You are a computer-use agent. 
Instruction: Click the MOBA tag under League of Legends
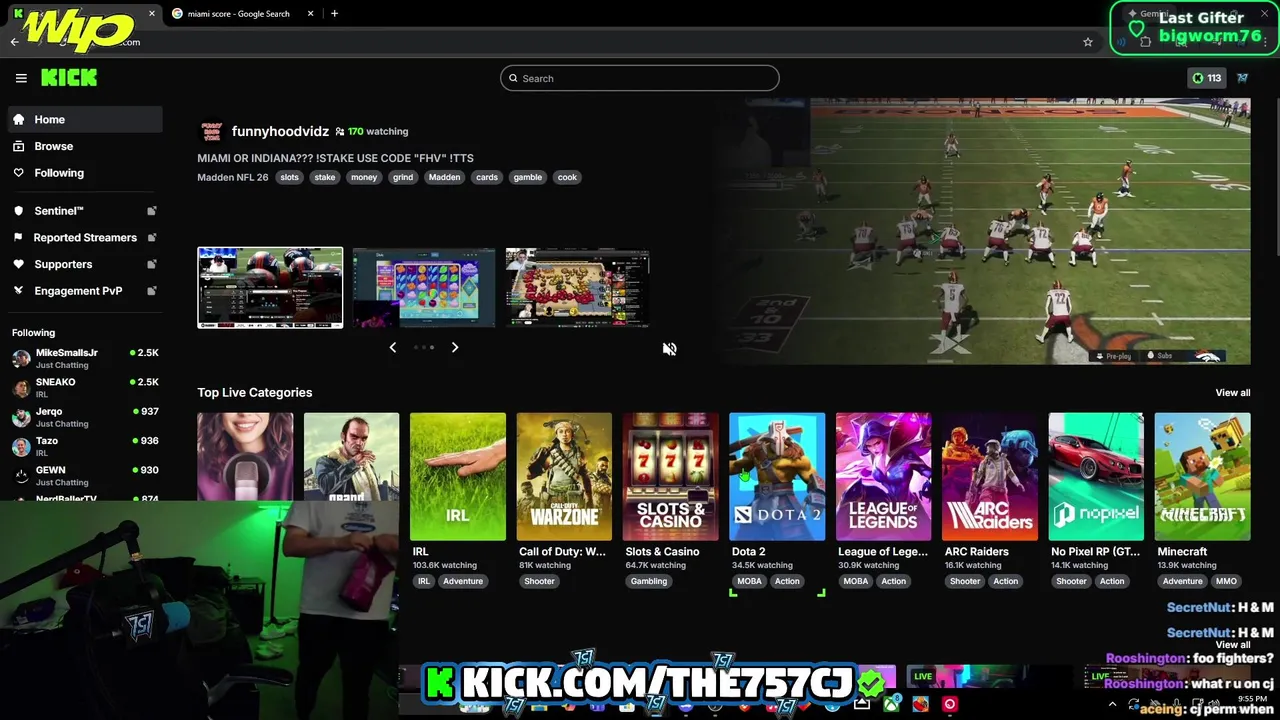856,581
